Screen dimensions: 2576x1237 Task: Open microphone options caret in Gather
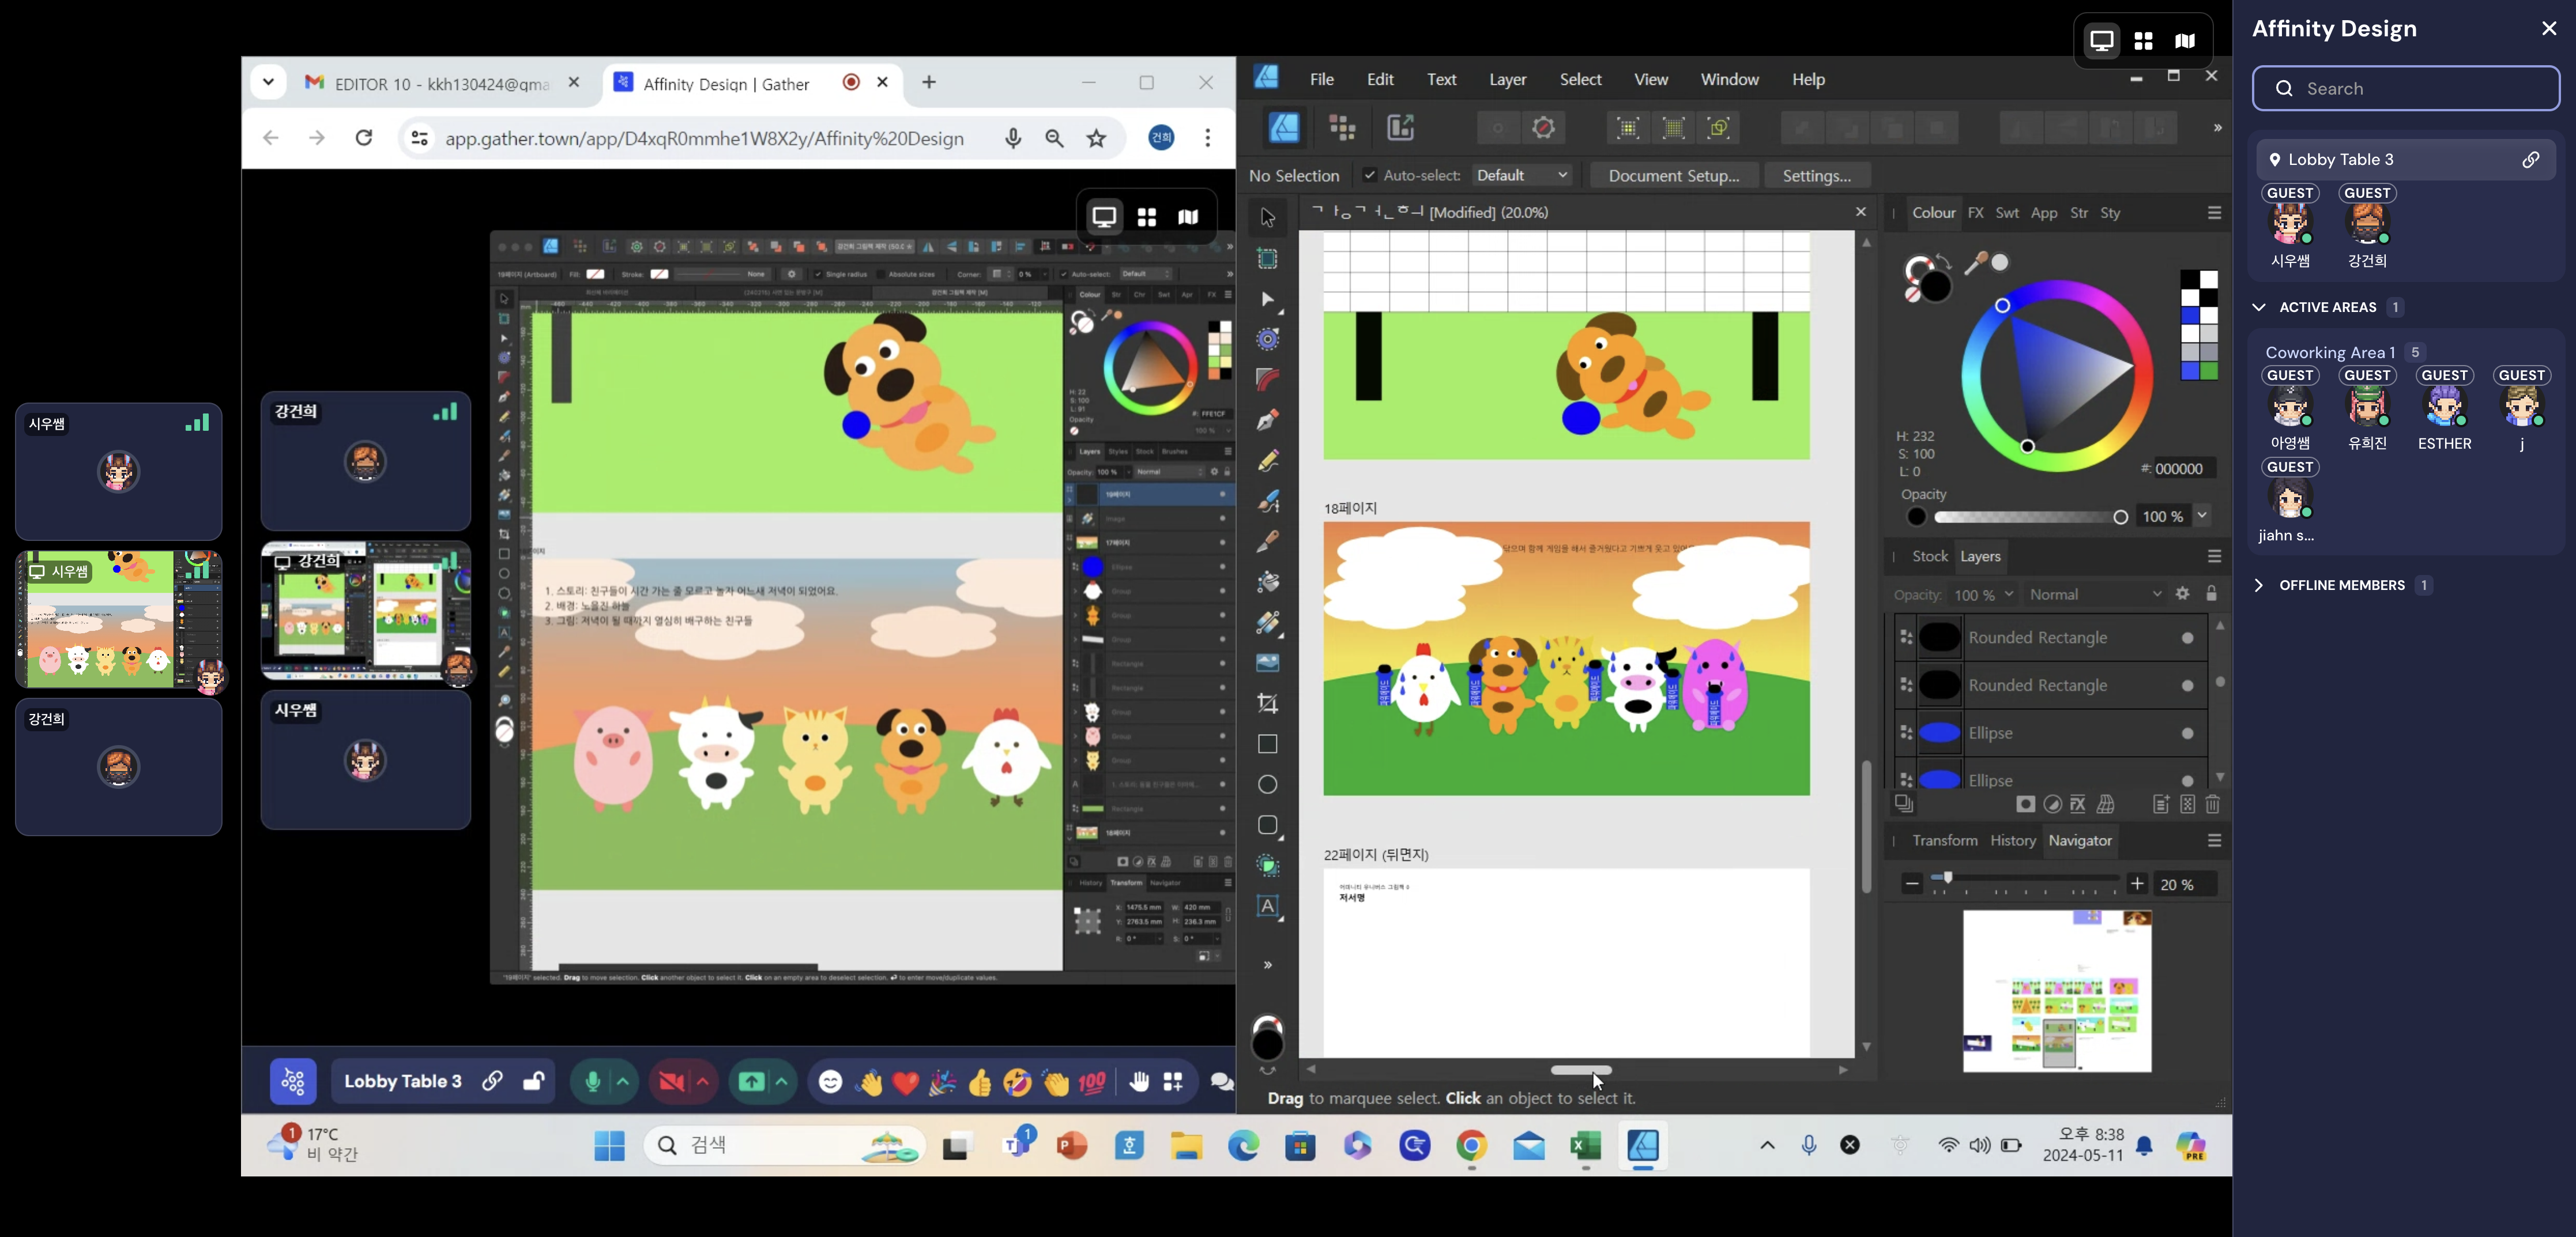point(623,1082)
